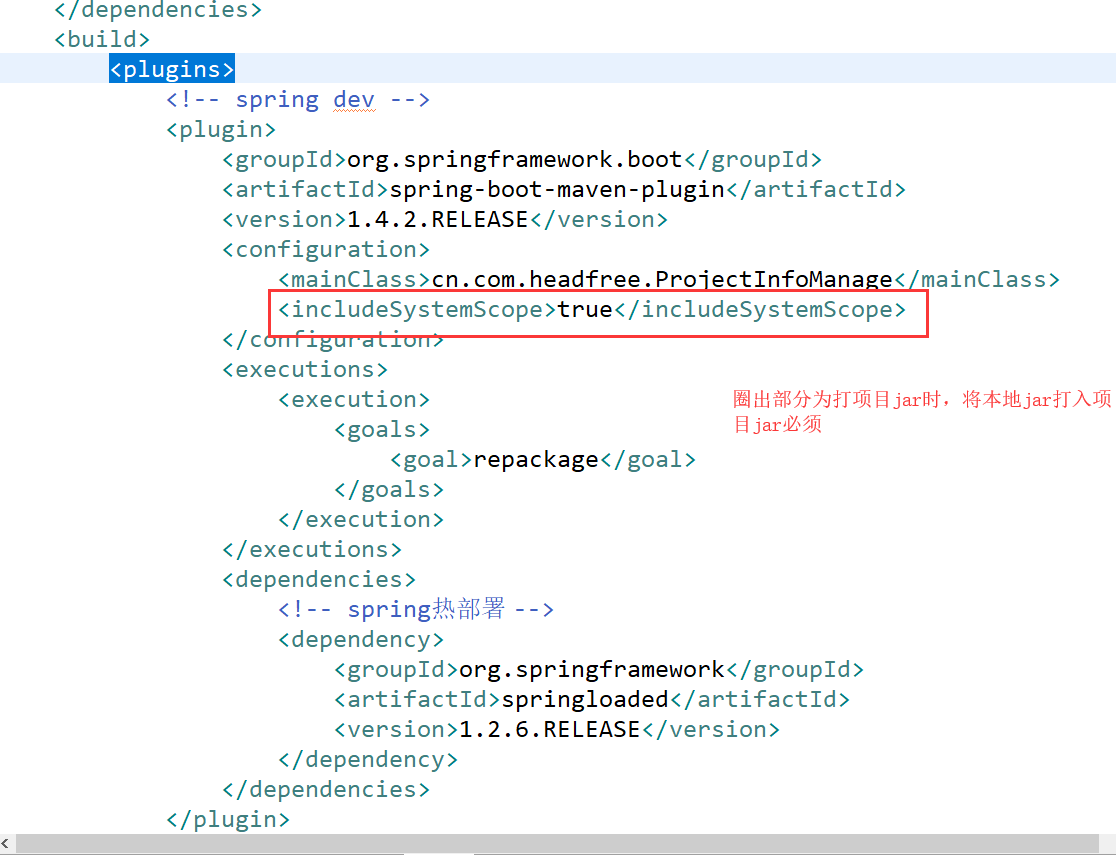Click the </goals> closing tag
The image size is (1116, 855).
(x=389, y=490)
